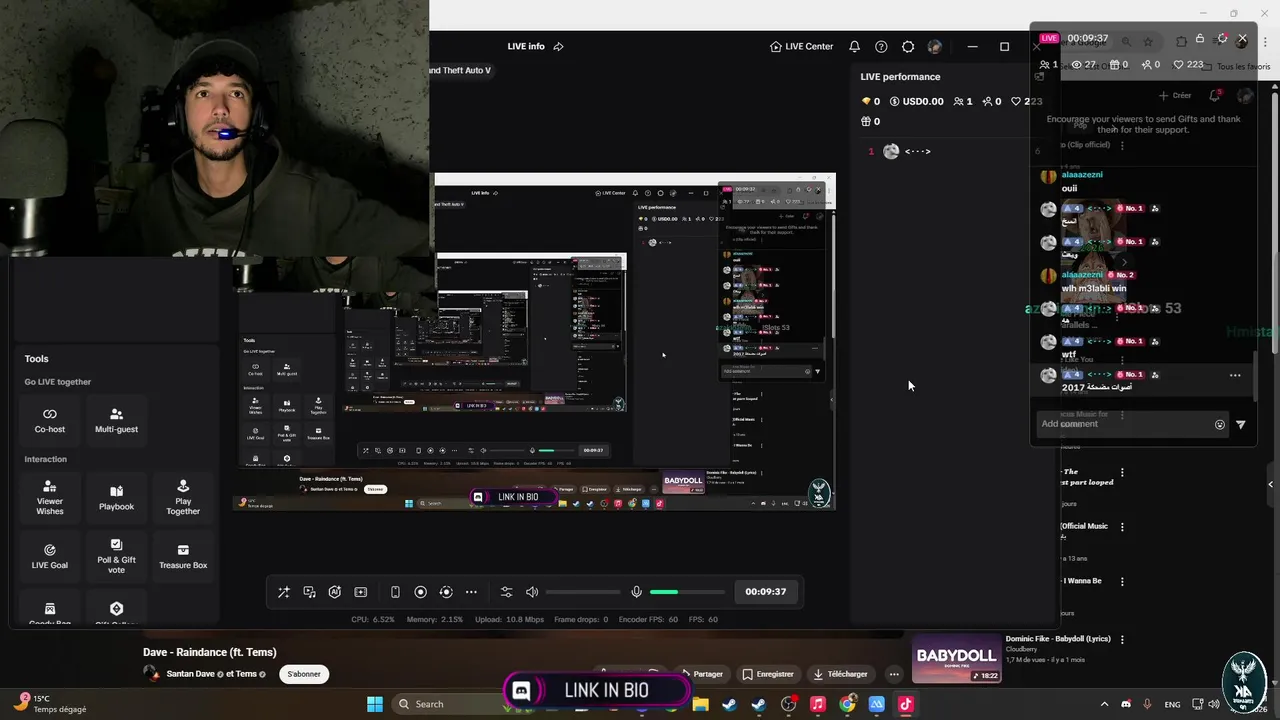Open the Playbook tool
This screenshot has height=720, width=1280.
point(116,497)
